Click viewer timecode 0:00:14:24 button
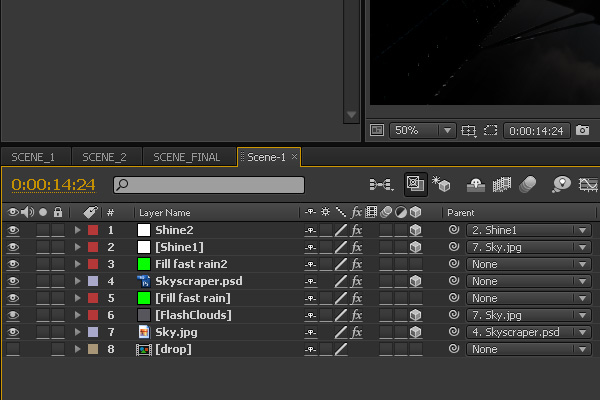 536,131
